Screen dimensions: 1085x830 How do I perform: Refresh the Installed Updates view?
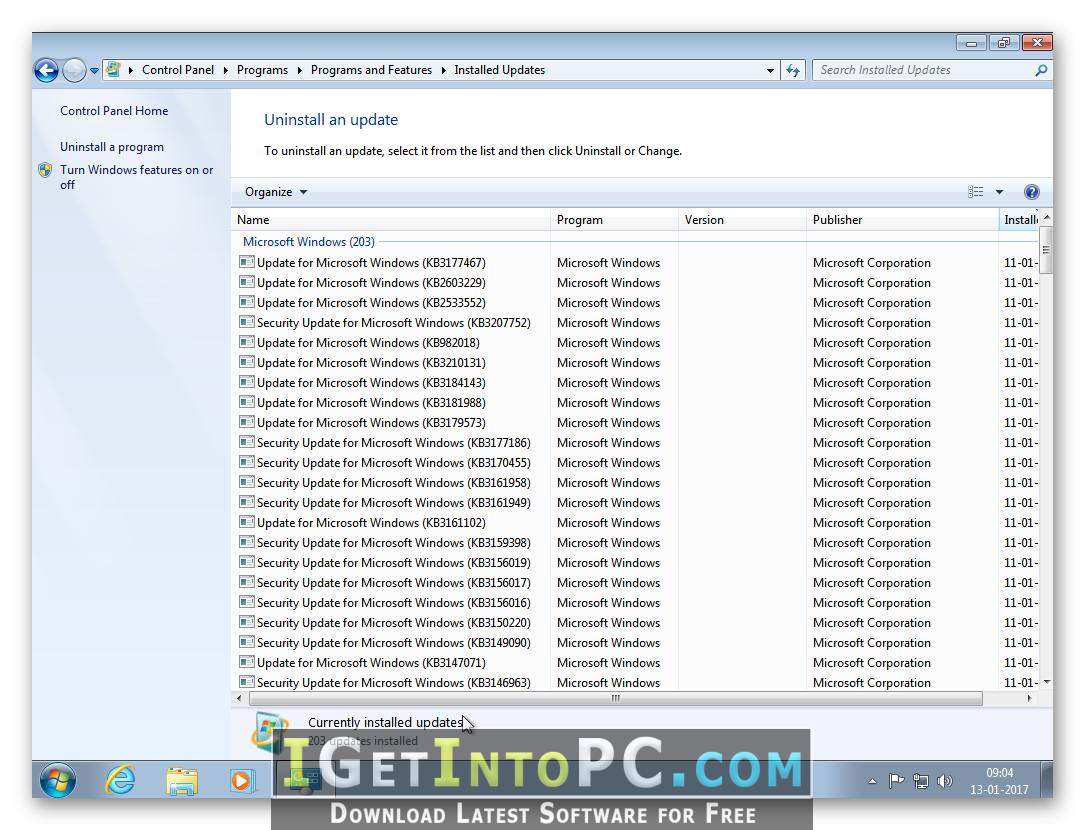pyautogui.click(x=793, y=71)
